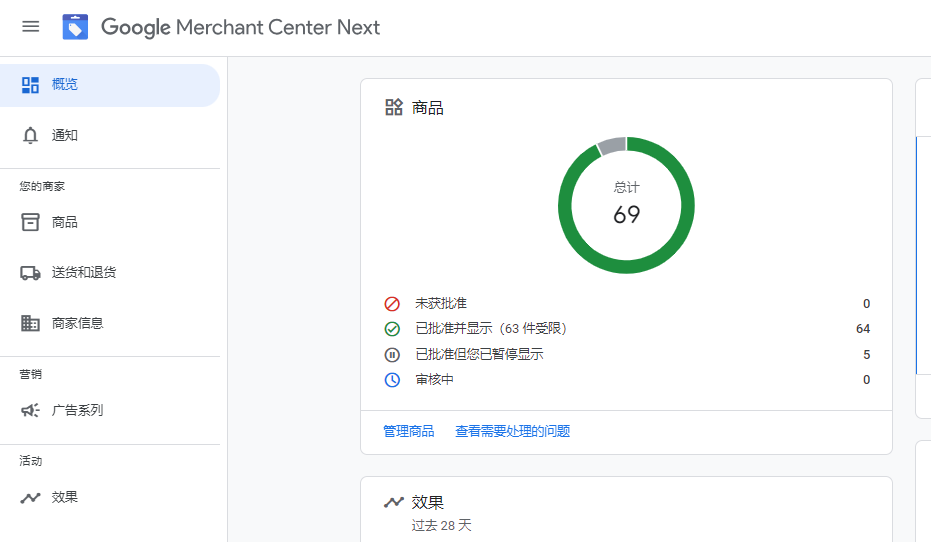
Task: Open the hamburger main menu
Action: click(x=31, y=27)
